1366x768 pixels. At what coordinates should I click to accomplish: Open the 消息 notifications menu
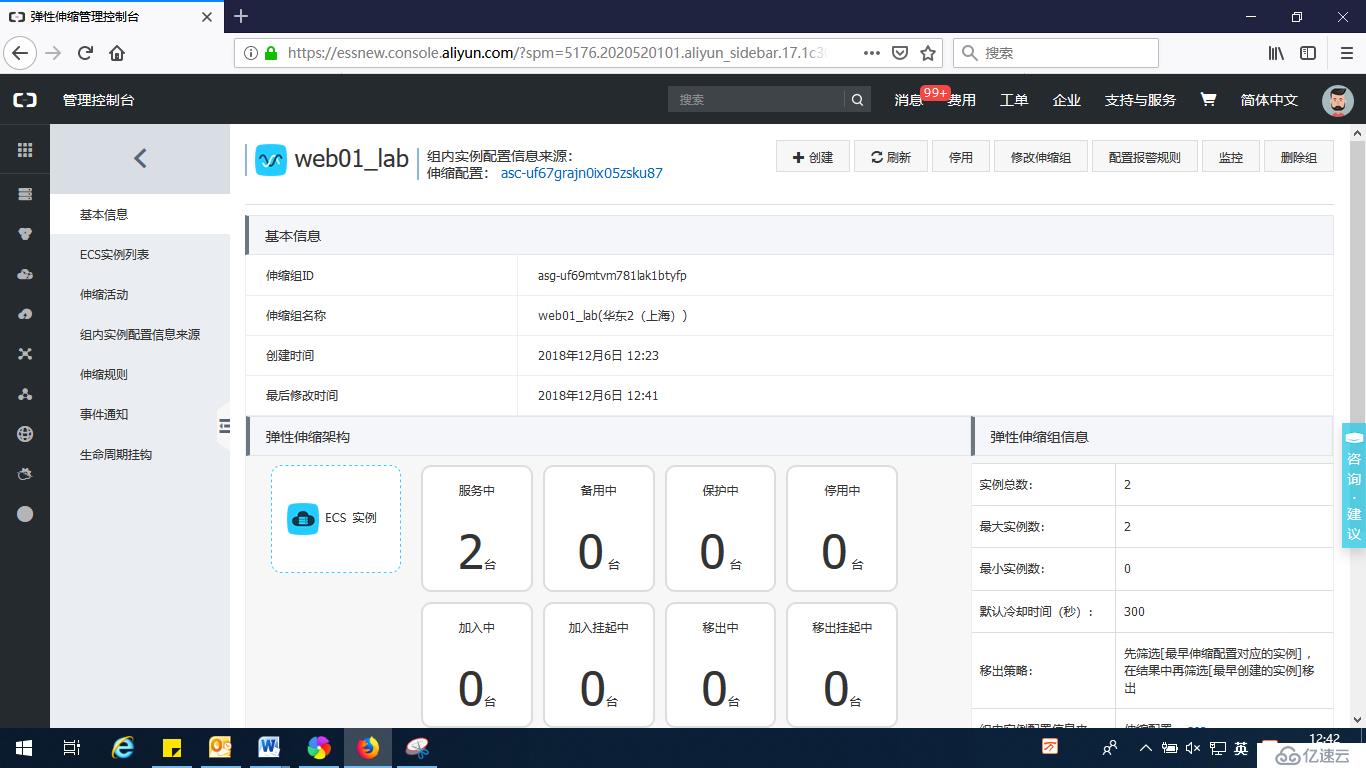point(909,100)
